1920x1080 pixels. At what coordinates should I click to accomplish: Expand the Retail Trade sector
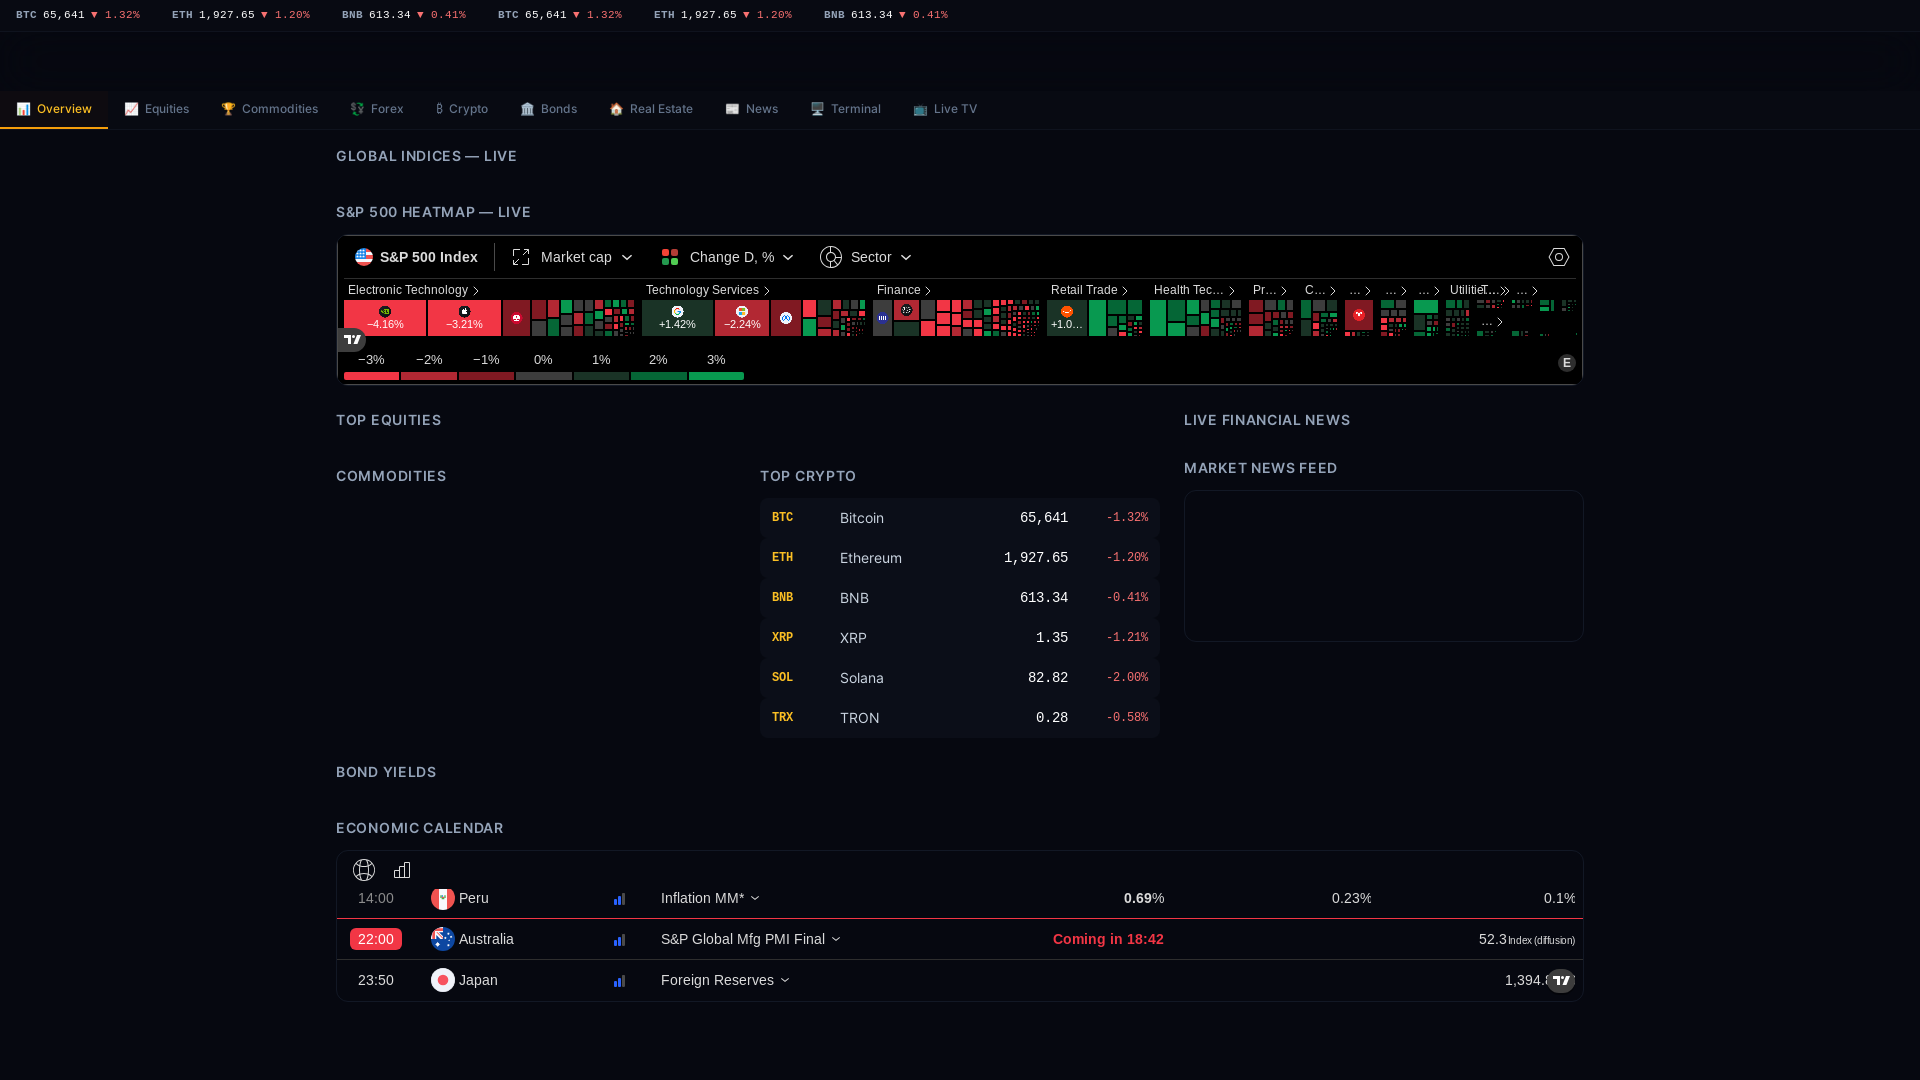point(1089,290)
